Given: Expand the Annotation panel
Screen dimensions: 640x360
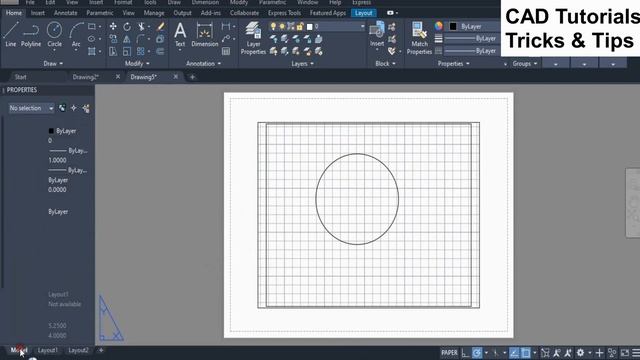Looking at the screenshot, I should click(203, 64).
